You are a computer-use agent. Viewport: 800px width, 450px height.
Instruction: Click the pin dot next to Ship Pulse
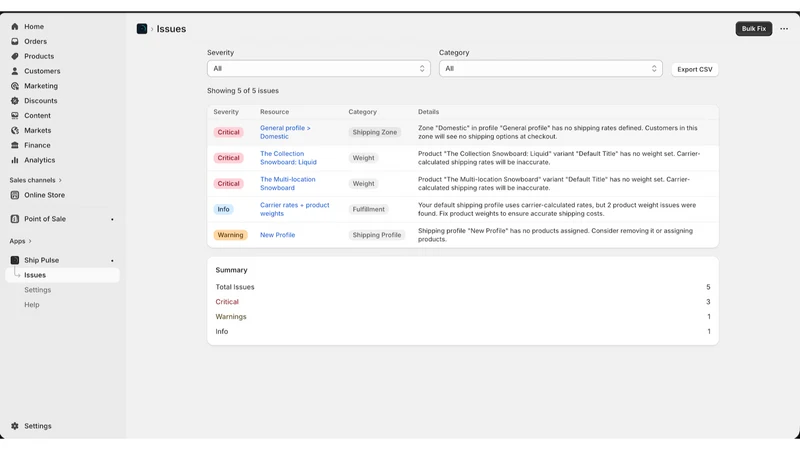pos(112,261)
